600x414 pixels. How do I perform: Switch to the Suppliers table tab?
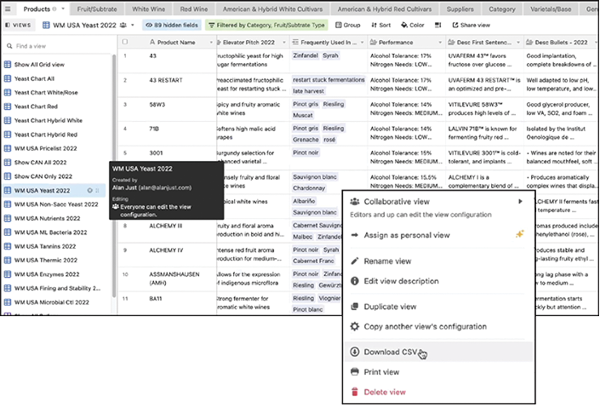click(x=460, y=9)
